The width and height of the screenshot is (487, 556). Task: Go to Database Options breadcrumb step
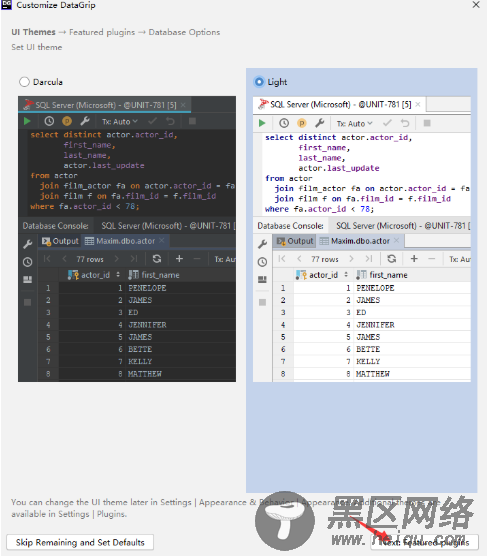184,32
